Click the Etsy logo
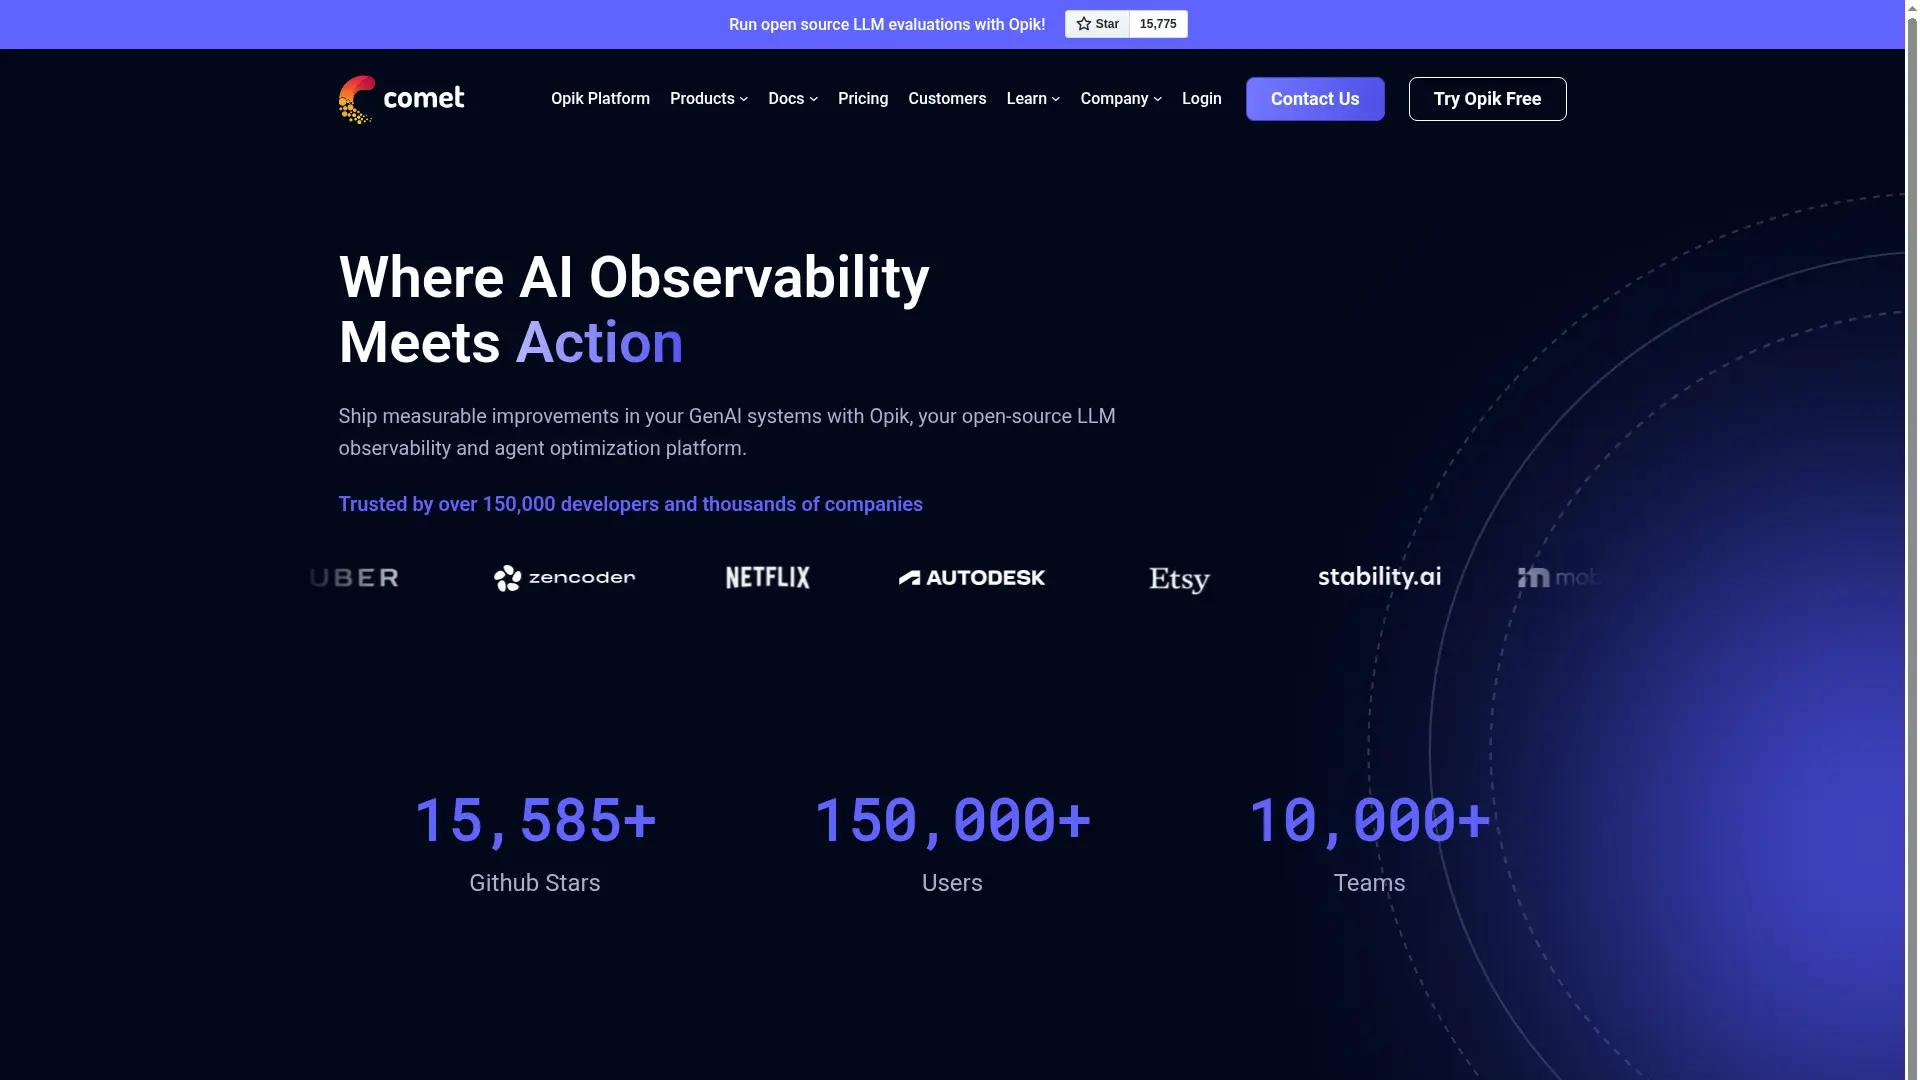 pos(1178,578)
